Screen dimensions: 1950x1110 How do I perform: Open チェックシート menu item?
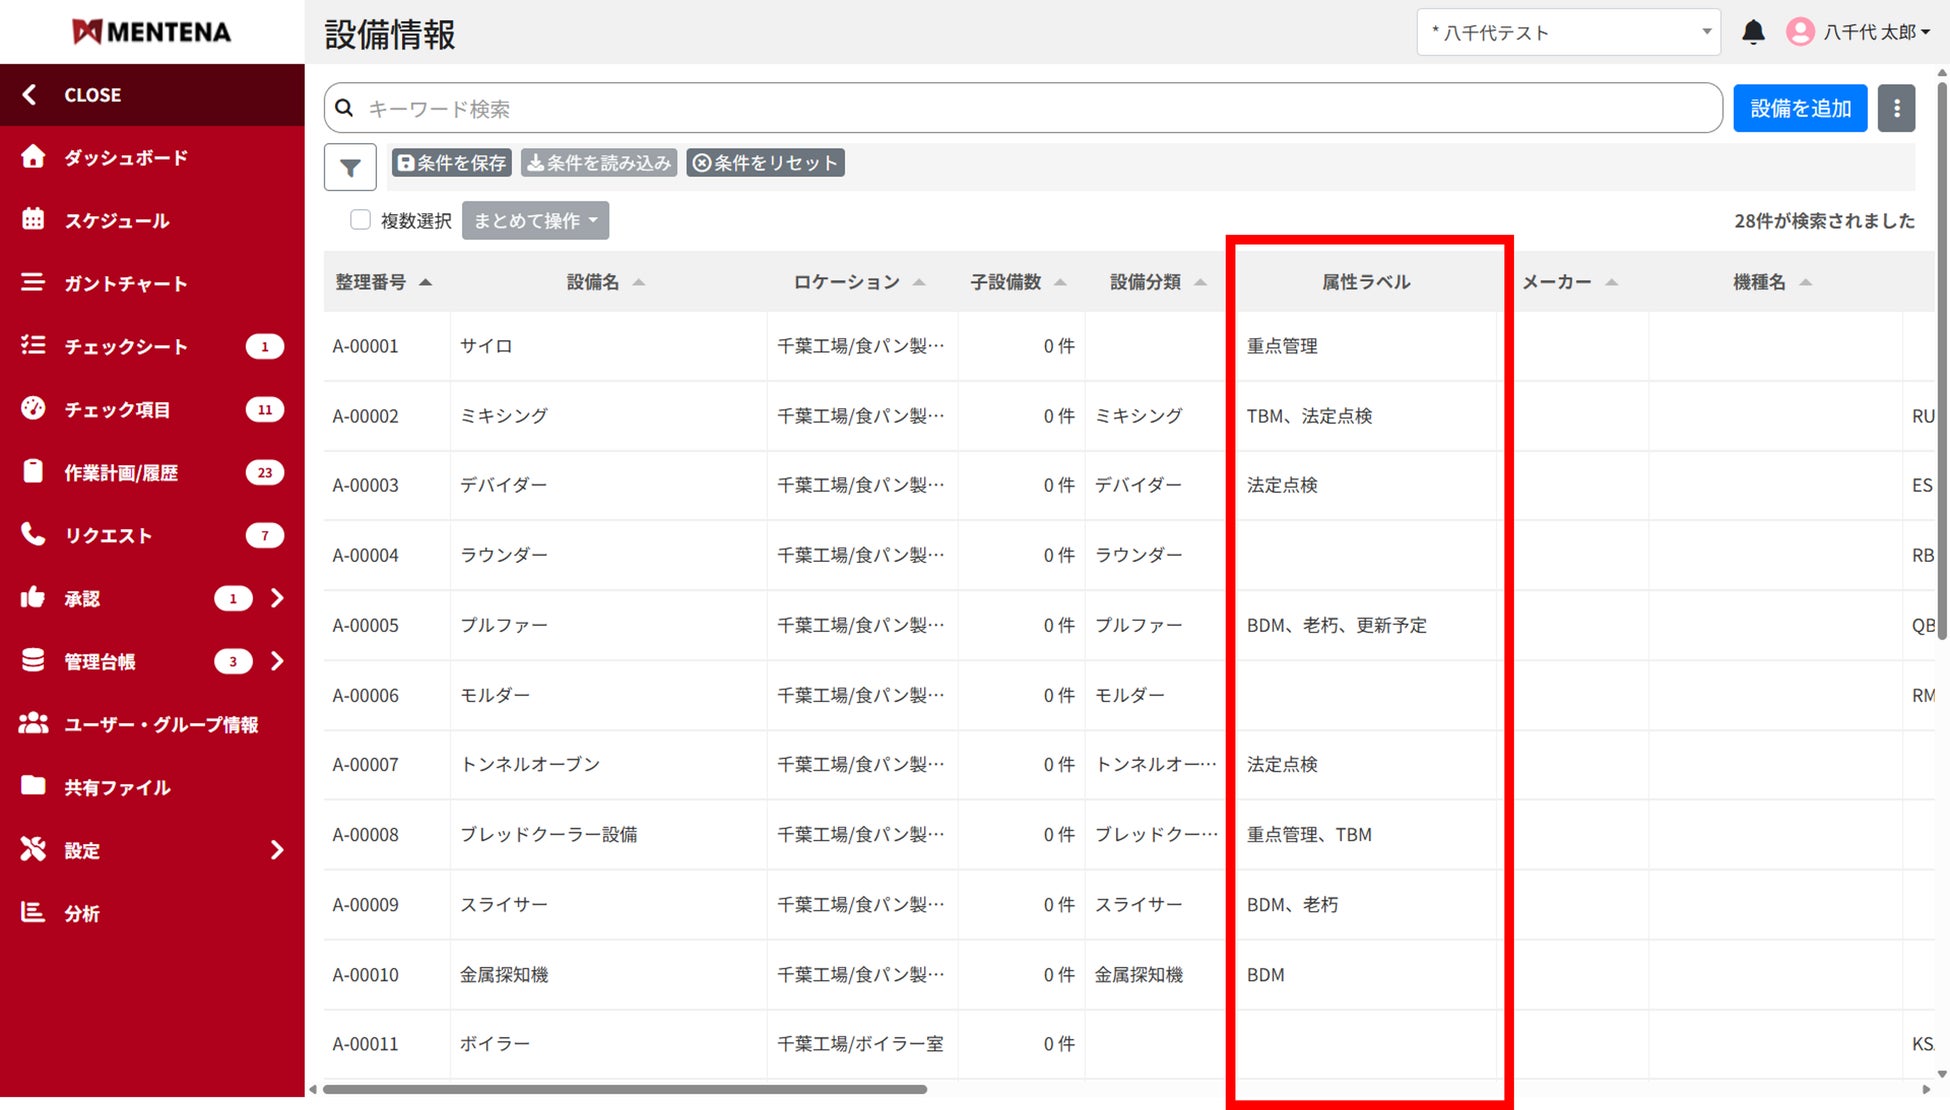(x=125, y=346)
